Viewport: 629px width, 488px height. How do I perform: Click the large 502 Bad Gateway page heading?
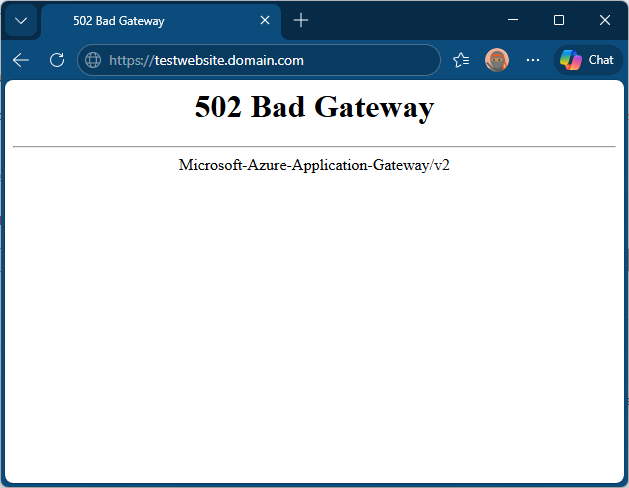coord(314,107)
